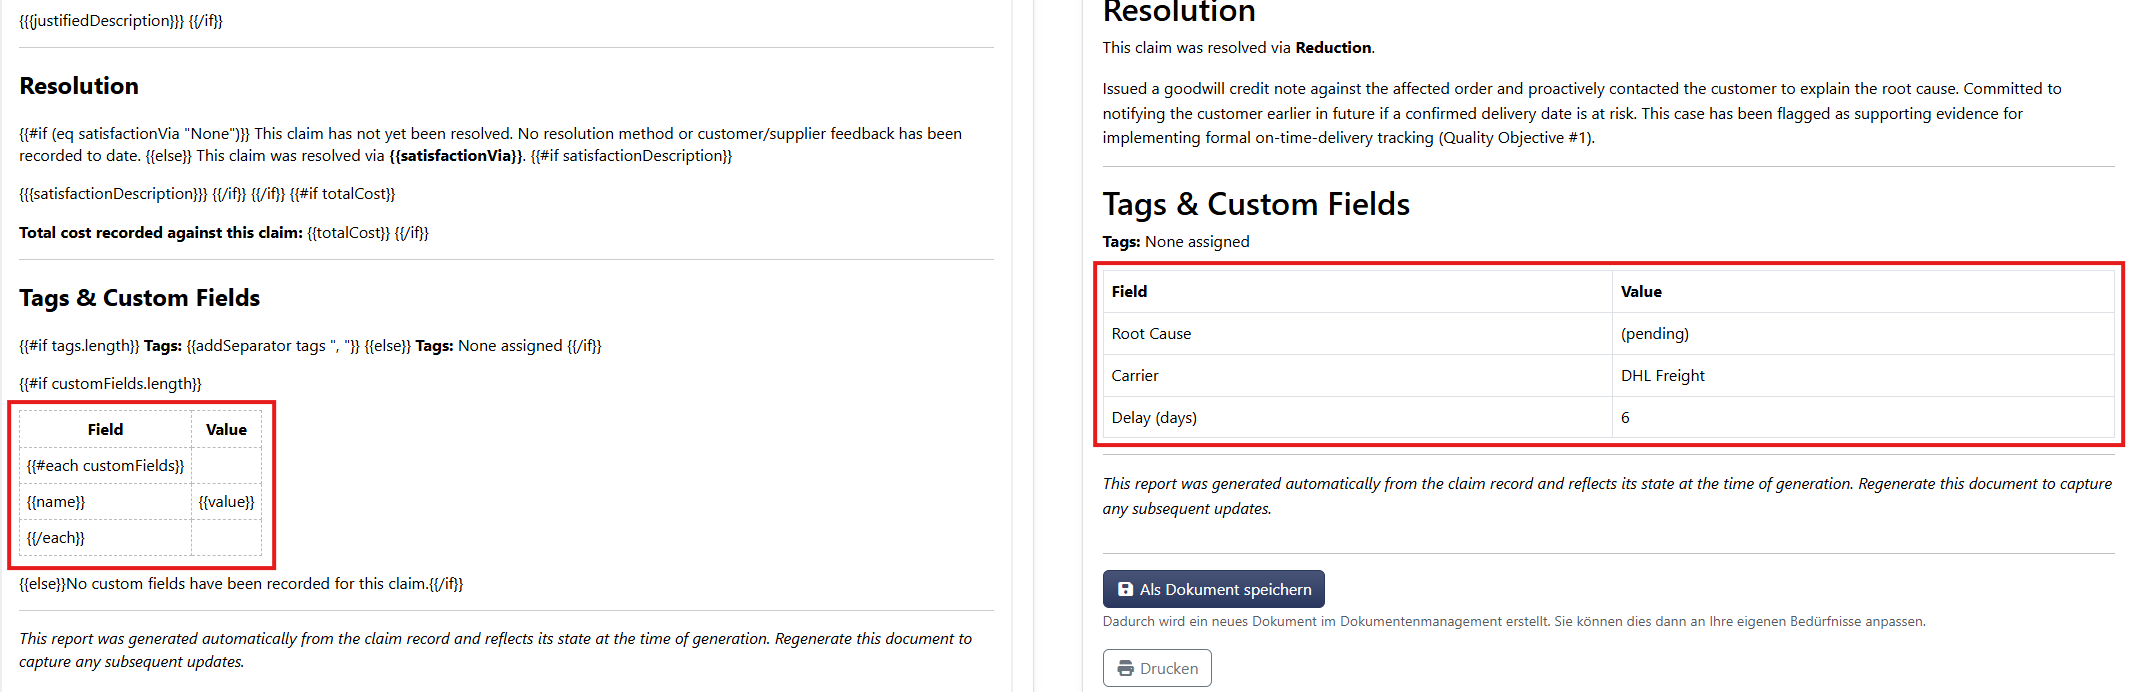Save report via Als Dokument speichern
The width and height of the screenshot is (2129, 692).
point(1213,589)
